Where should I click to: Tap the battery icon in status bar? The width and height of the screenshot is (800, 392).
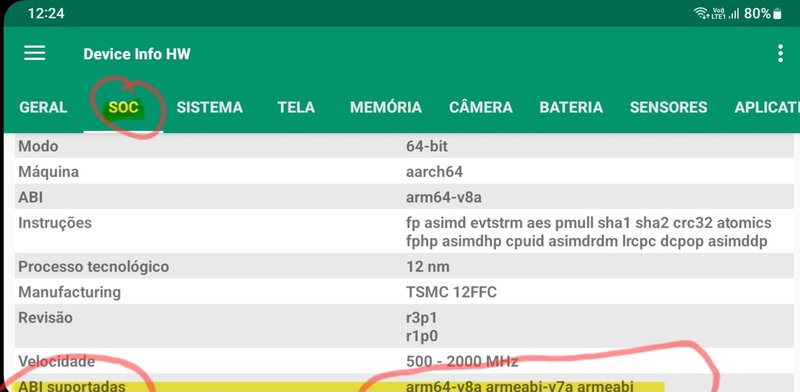(x=777, y=14)
